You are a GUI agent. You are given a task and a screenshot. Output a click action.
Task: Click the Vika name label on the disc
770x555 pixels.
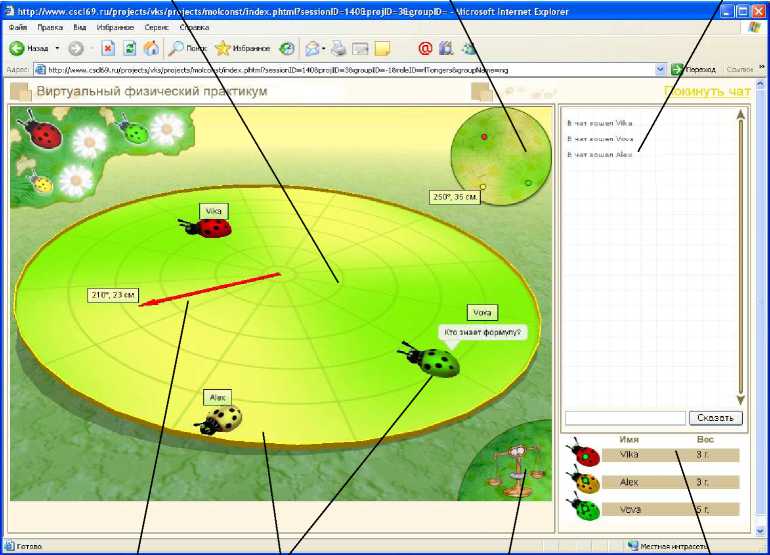[214, 211]
